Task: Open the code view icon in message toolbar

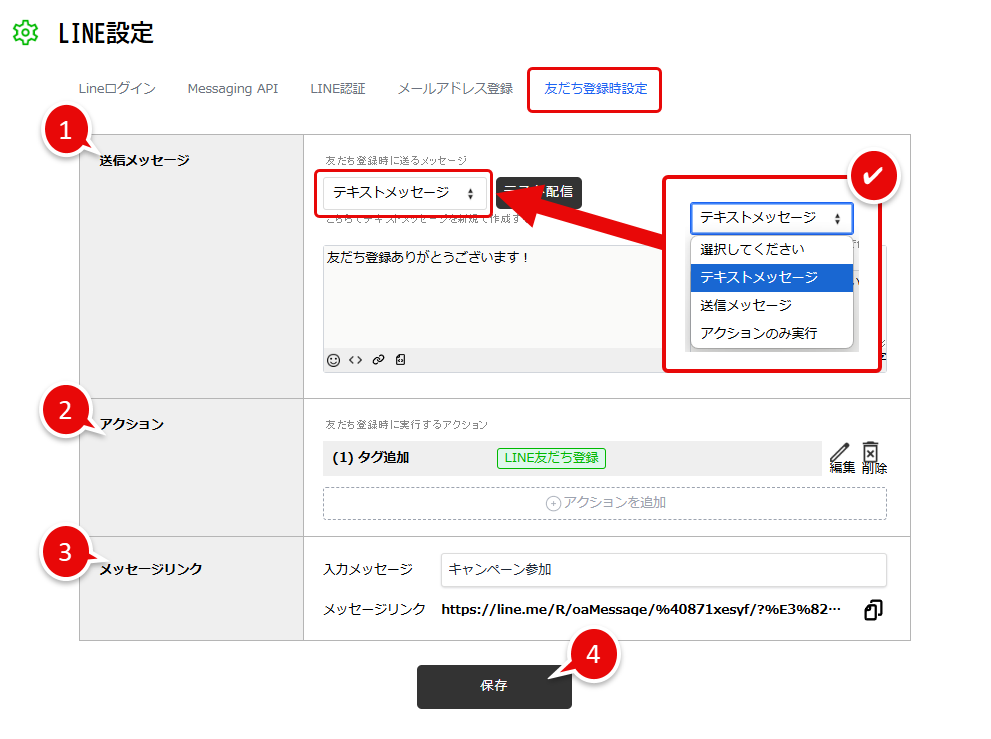Action: (356, 359)
